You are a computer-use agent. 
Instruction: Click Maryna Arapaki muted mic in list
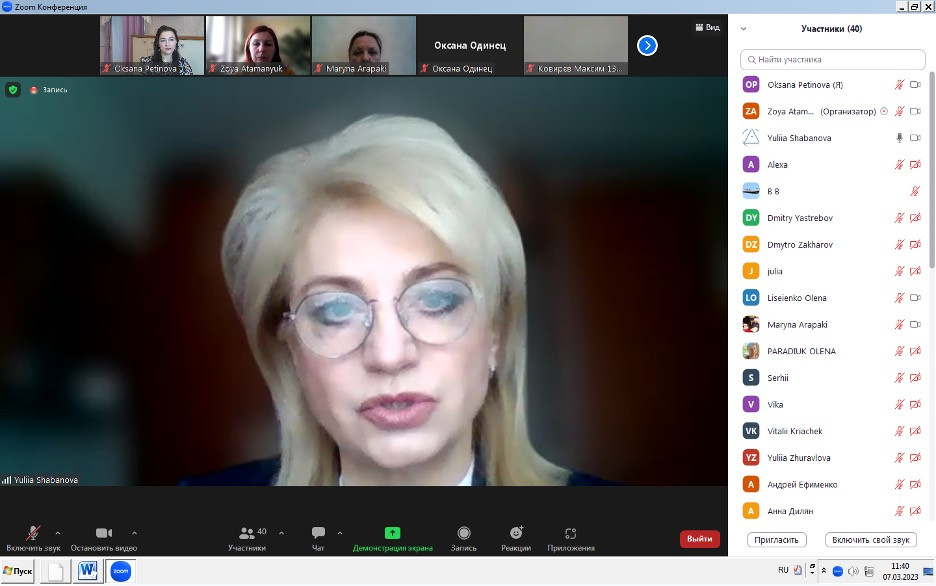pos(899,325)
